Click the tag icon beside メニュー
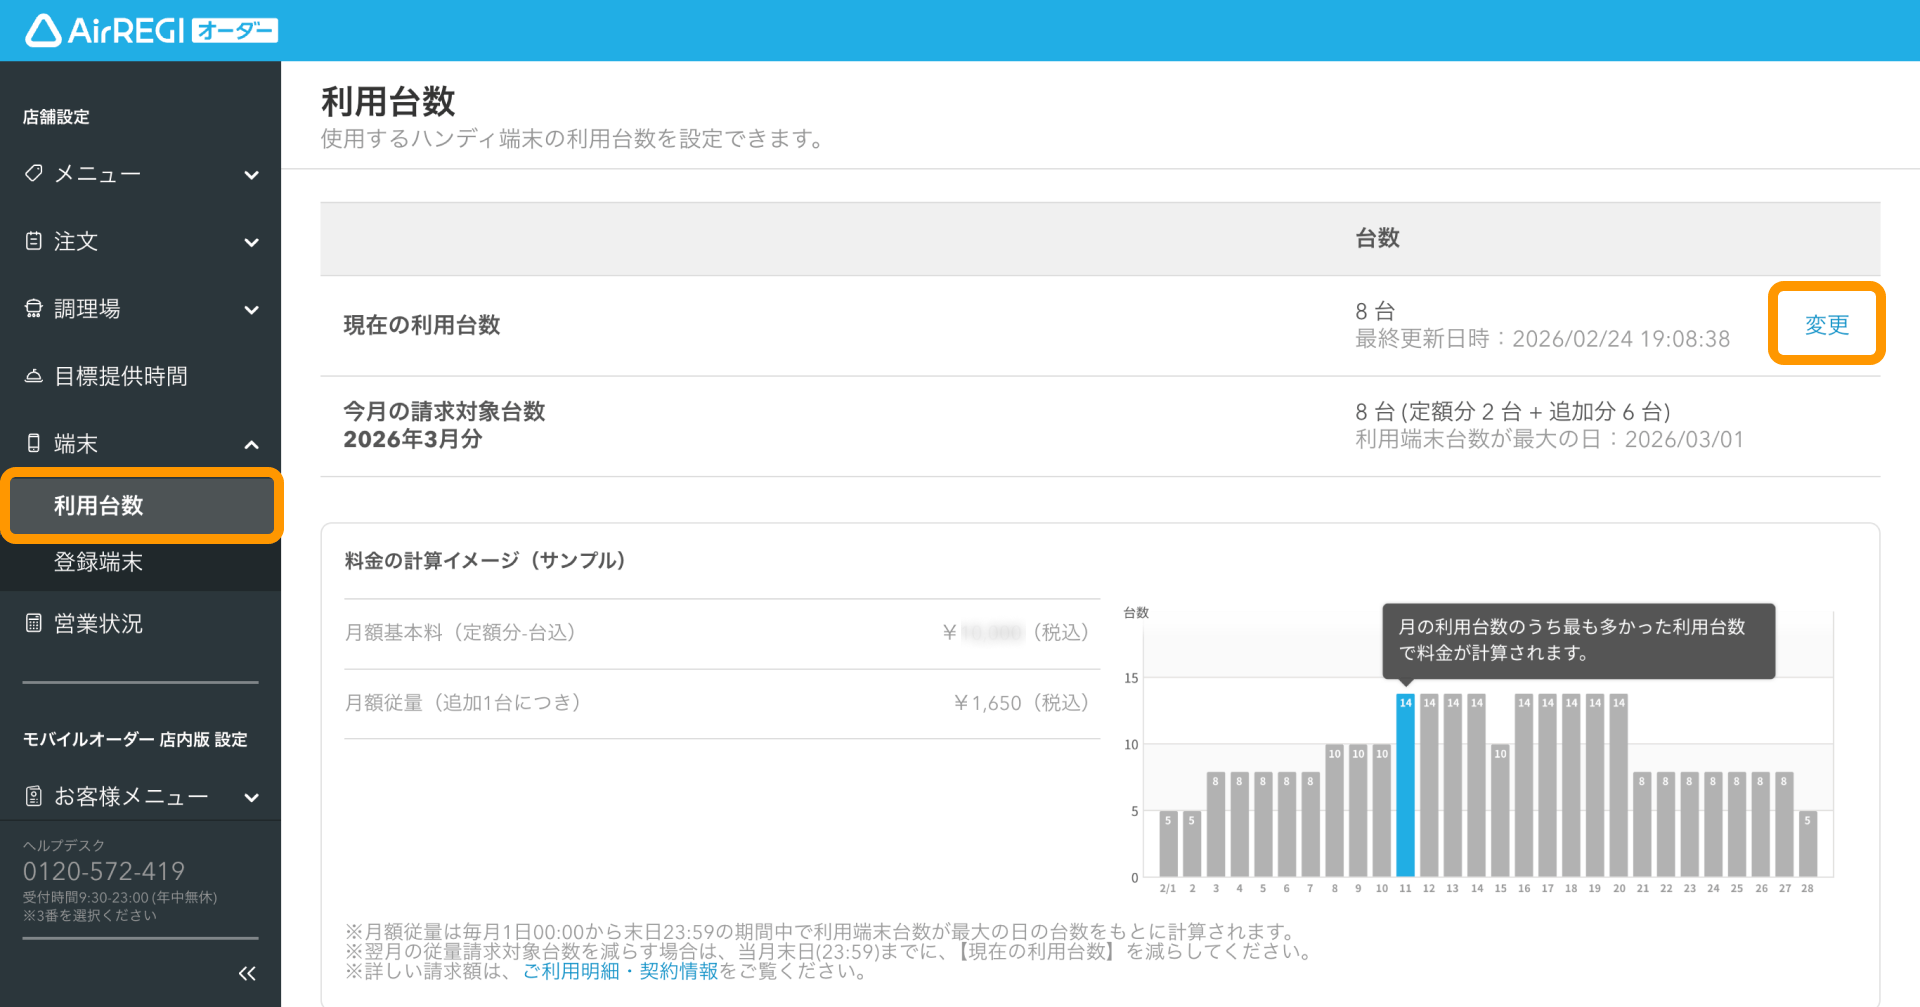 click(34, 174)
